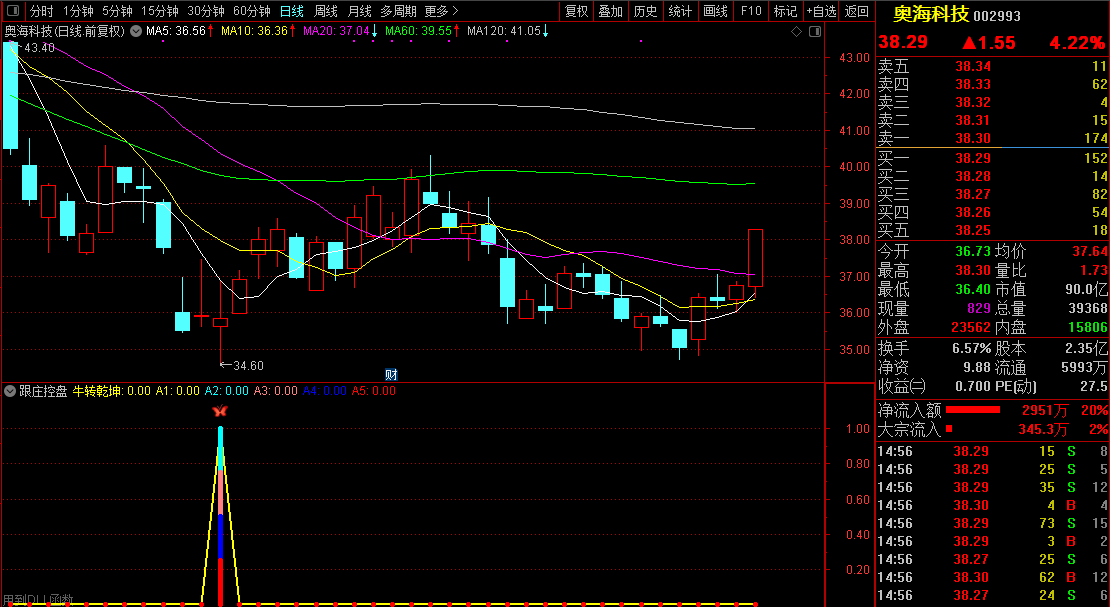Click the diamond icon above price axis
The image size is (1110, 607).
coord(796,31)
